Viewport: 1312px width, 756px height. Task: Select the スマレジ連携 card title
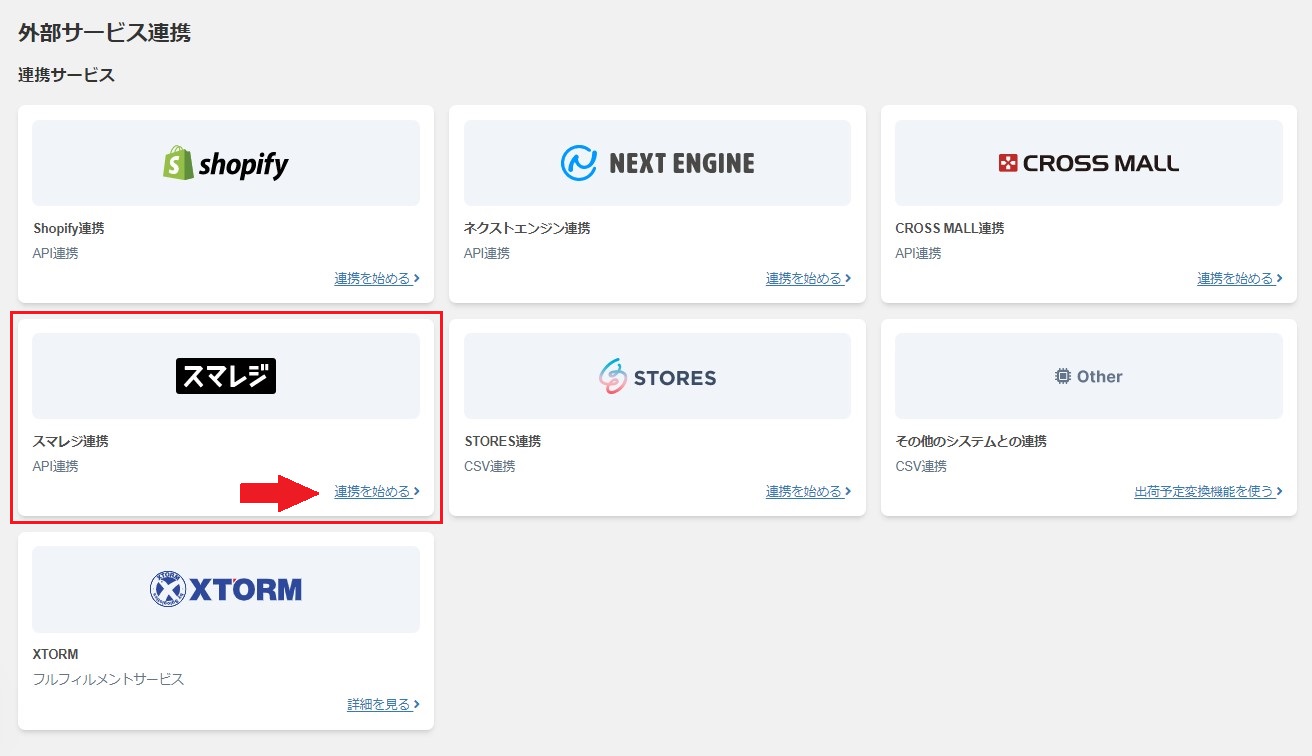(x=71, y=442)
